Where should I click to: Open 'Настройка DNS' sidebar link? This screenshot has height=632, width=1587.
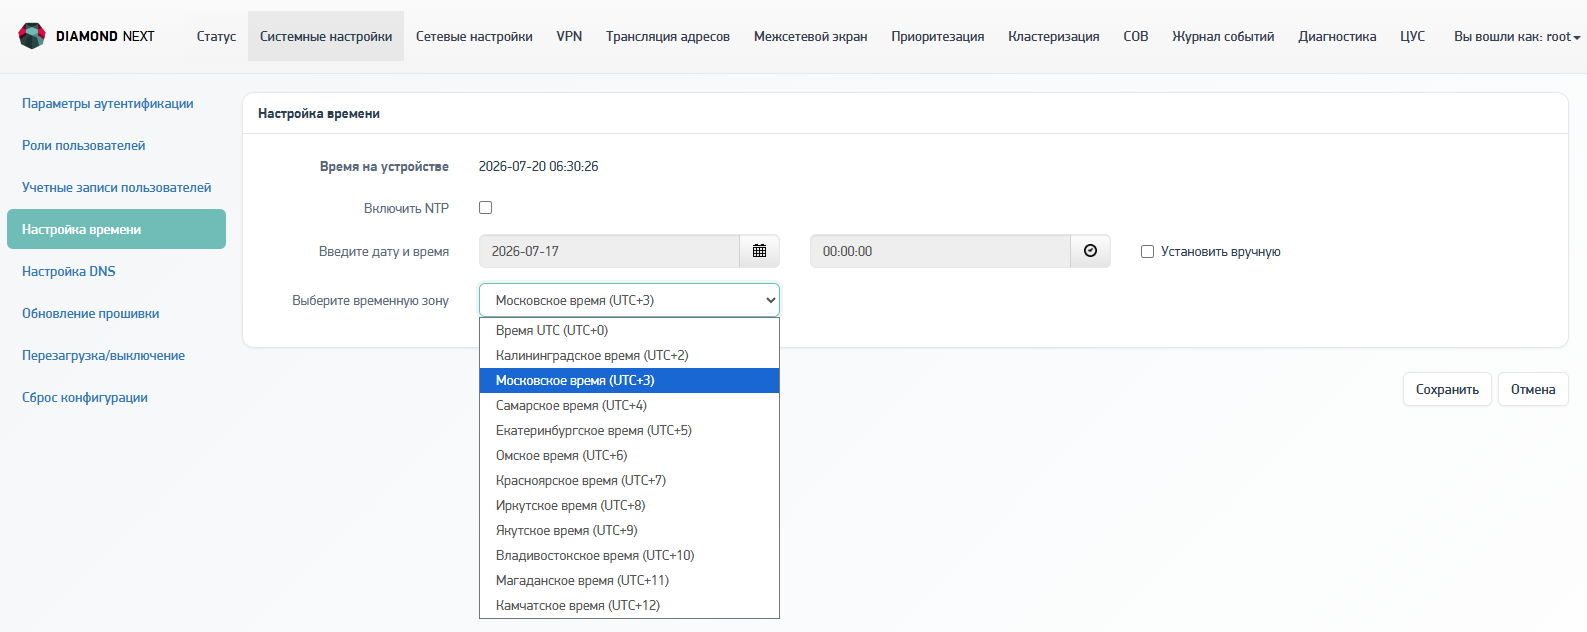69,271
